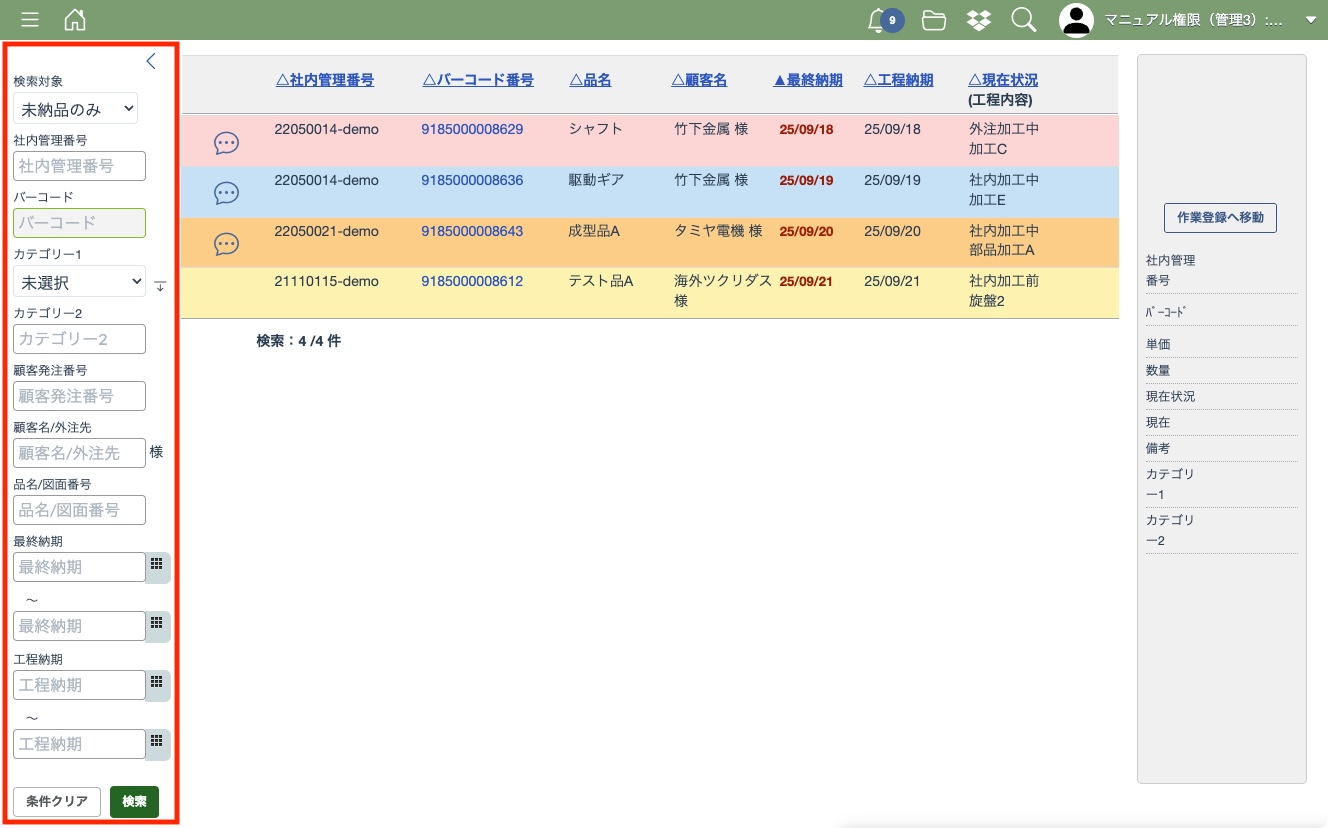Open the folder icon in header
This screenshot has width=1328, height=828.
[934, 20]
